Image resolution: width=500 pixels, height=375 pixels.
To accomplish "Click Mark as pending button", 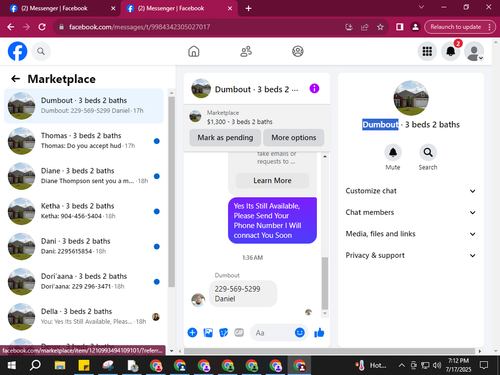I will click(225, 138).
